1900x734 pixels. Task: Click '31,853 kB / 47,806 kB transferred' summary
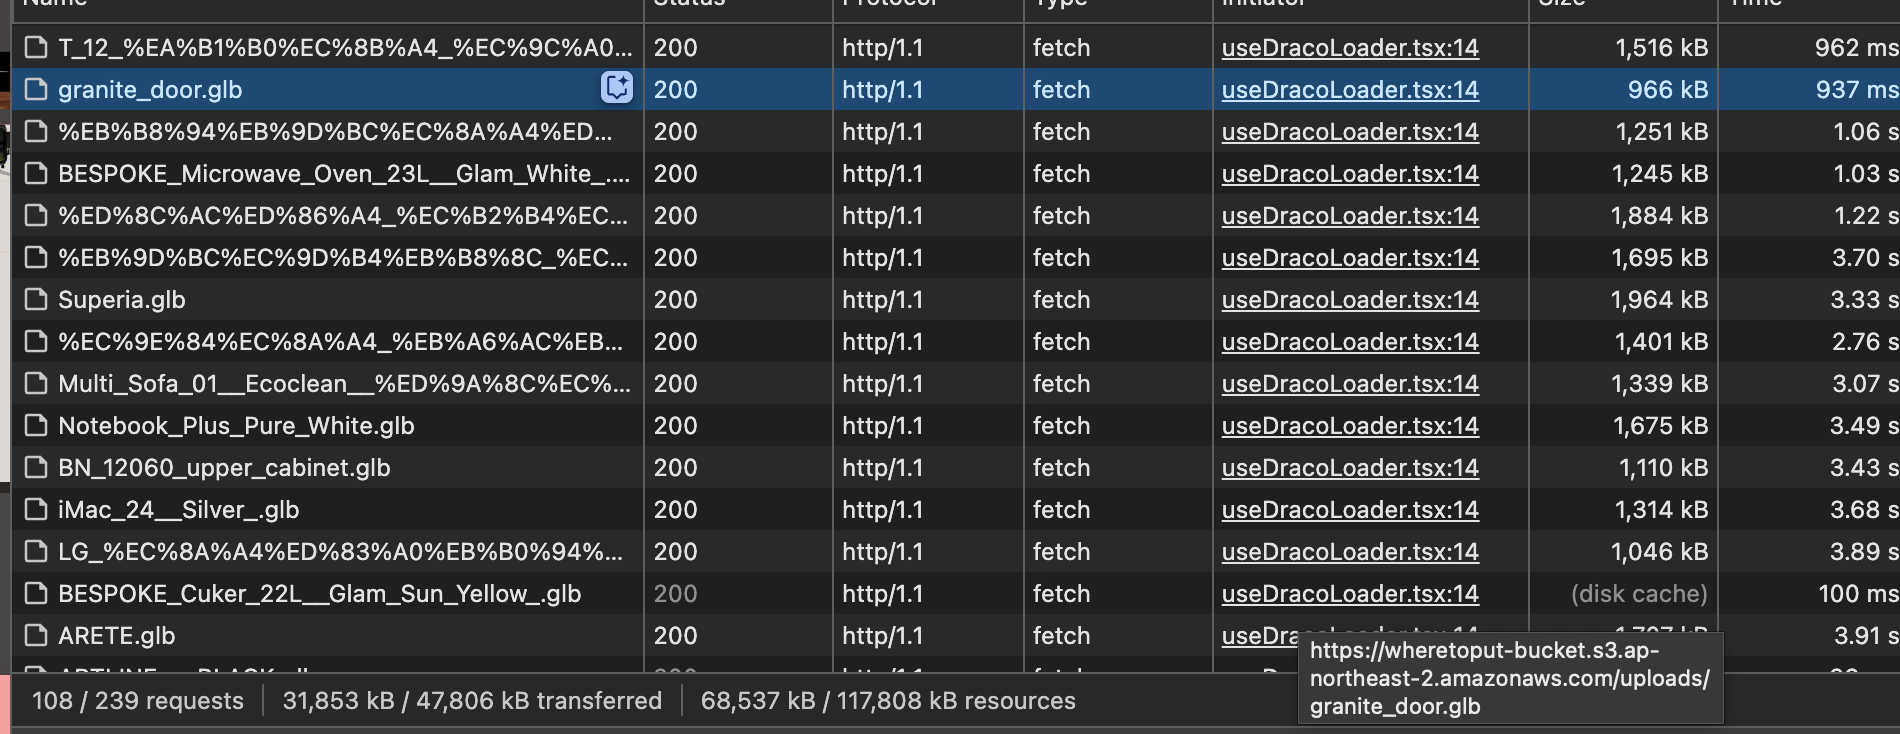pyautogui.click(x=472, y=700)
